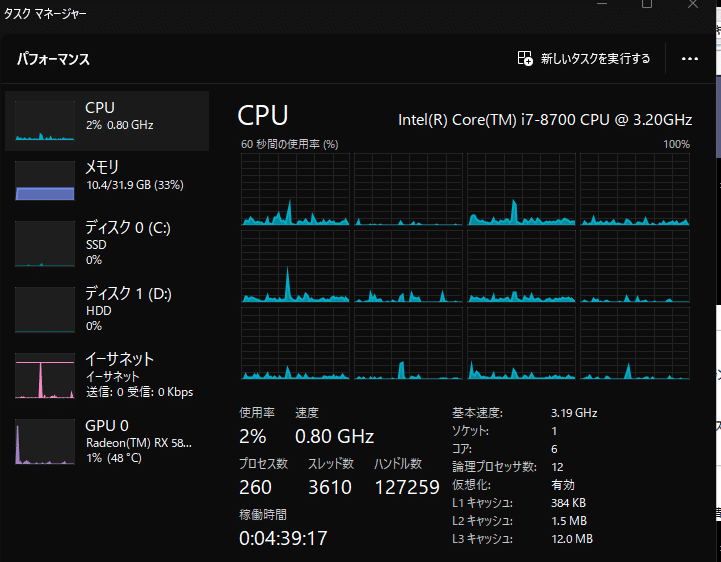Select the メモリ usage graph thumbnail
The image size is (721, 562).
(x=45, y=181)
